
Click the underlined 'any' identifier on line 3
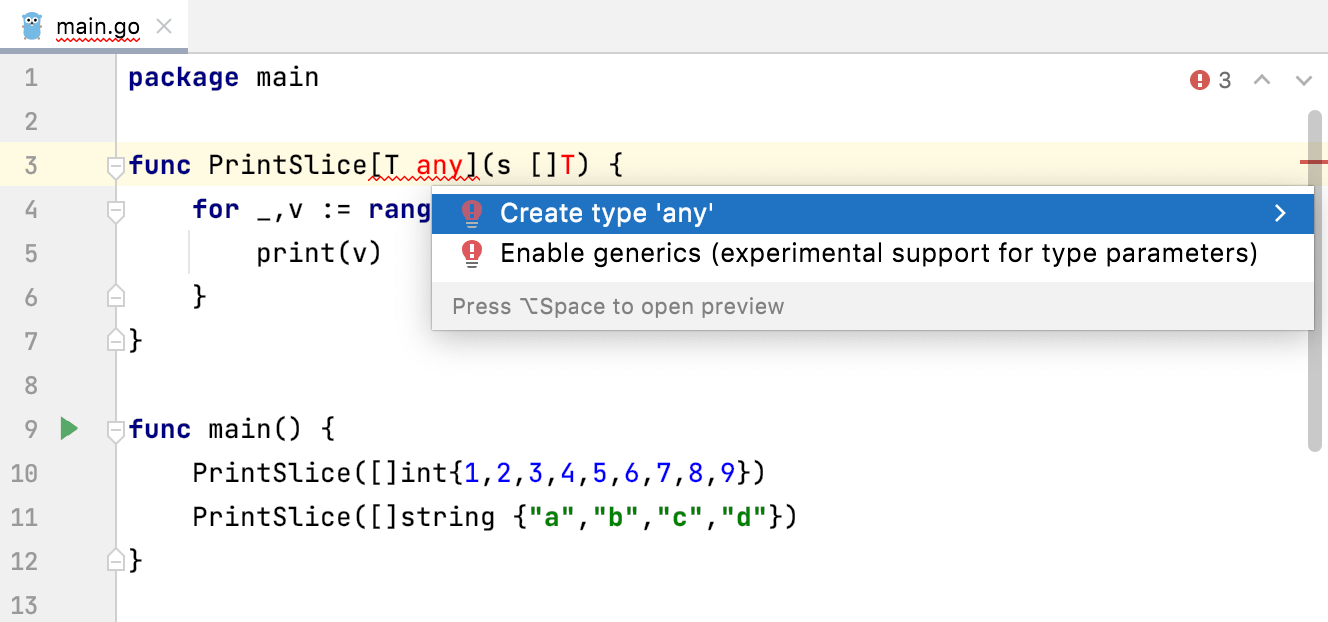click(440, 165)
